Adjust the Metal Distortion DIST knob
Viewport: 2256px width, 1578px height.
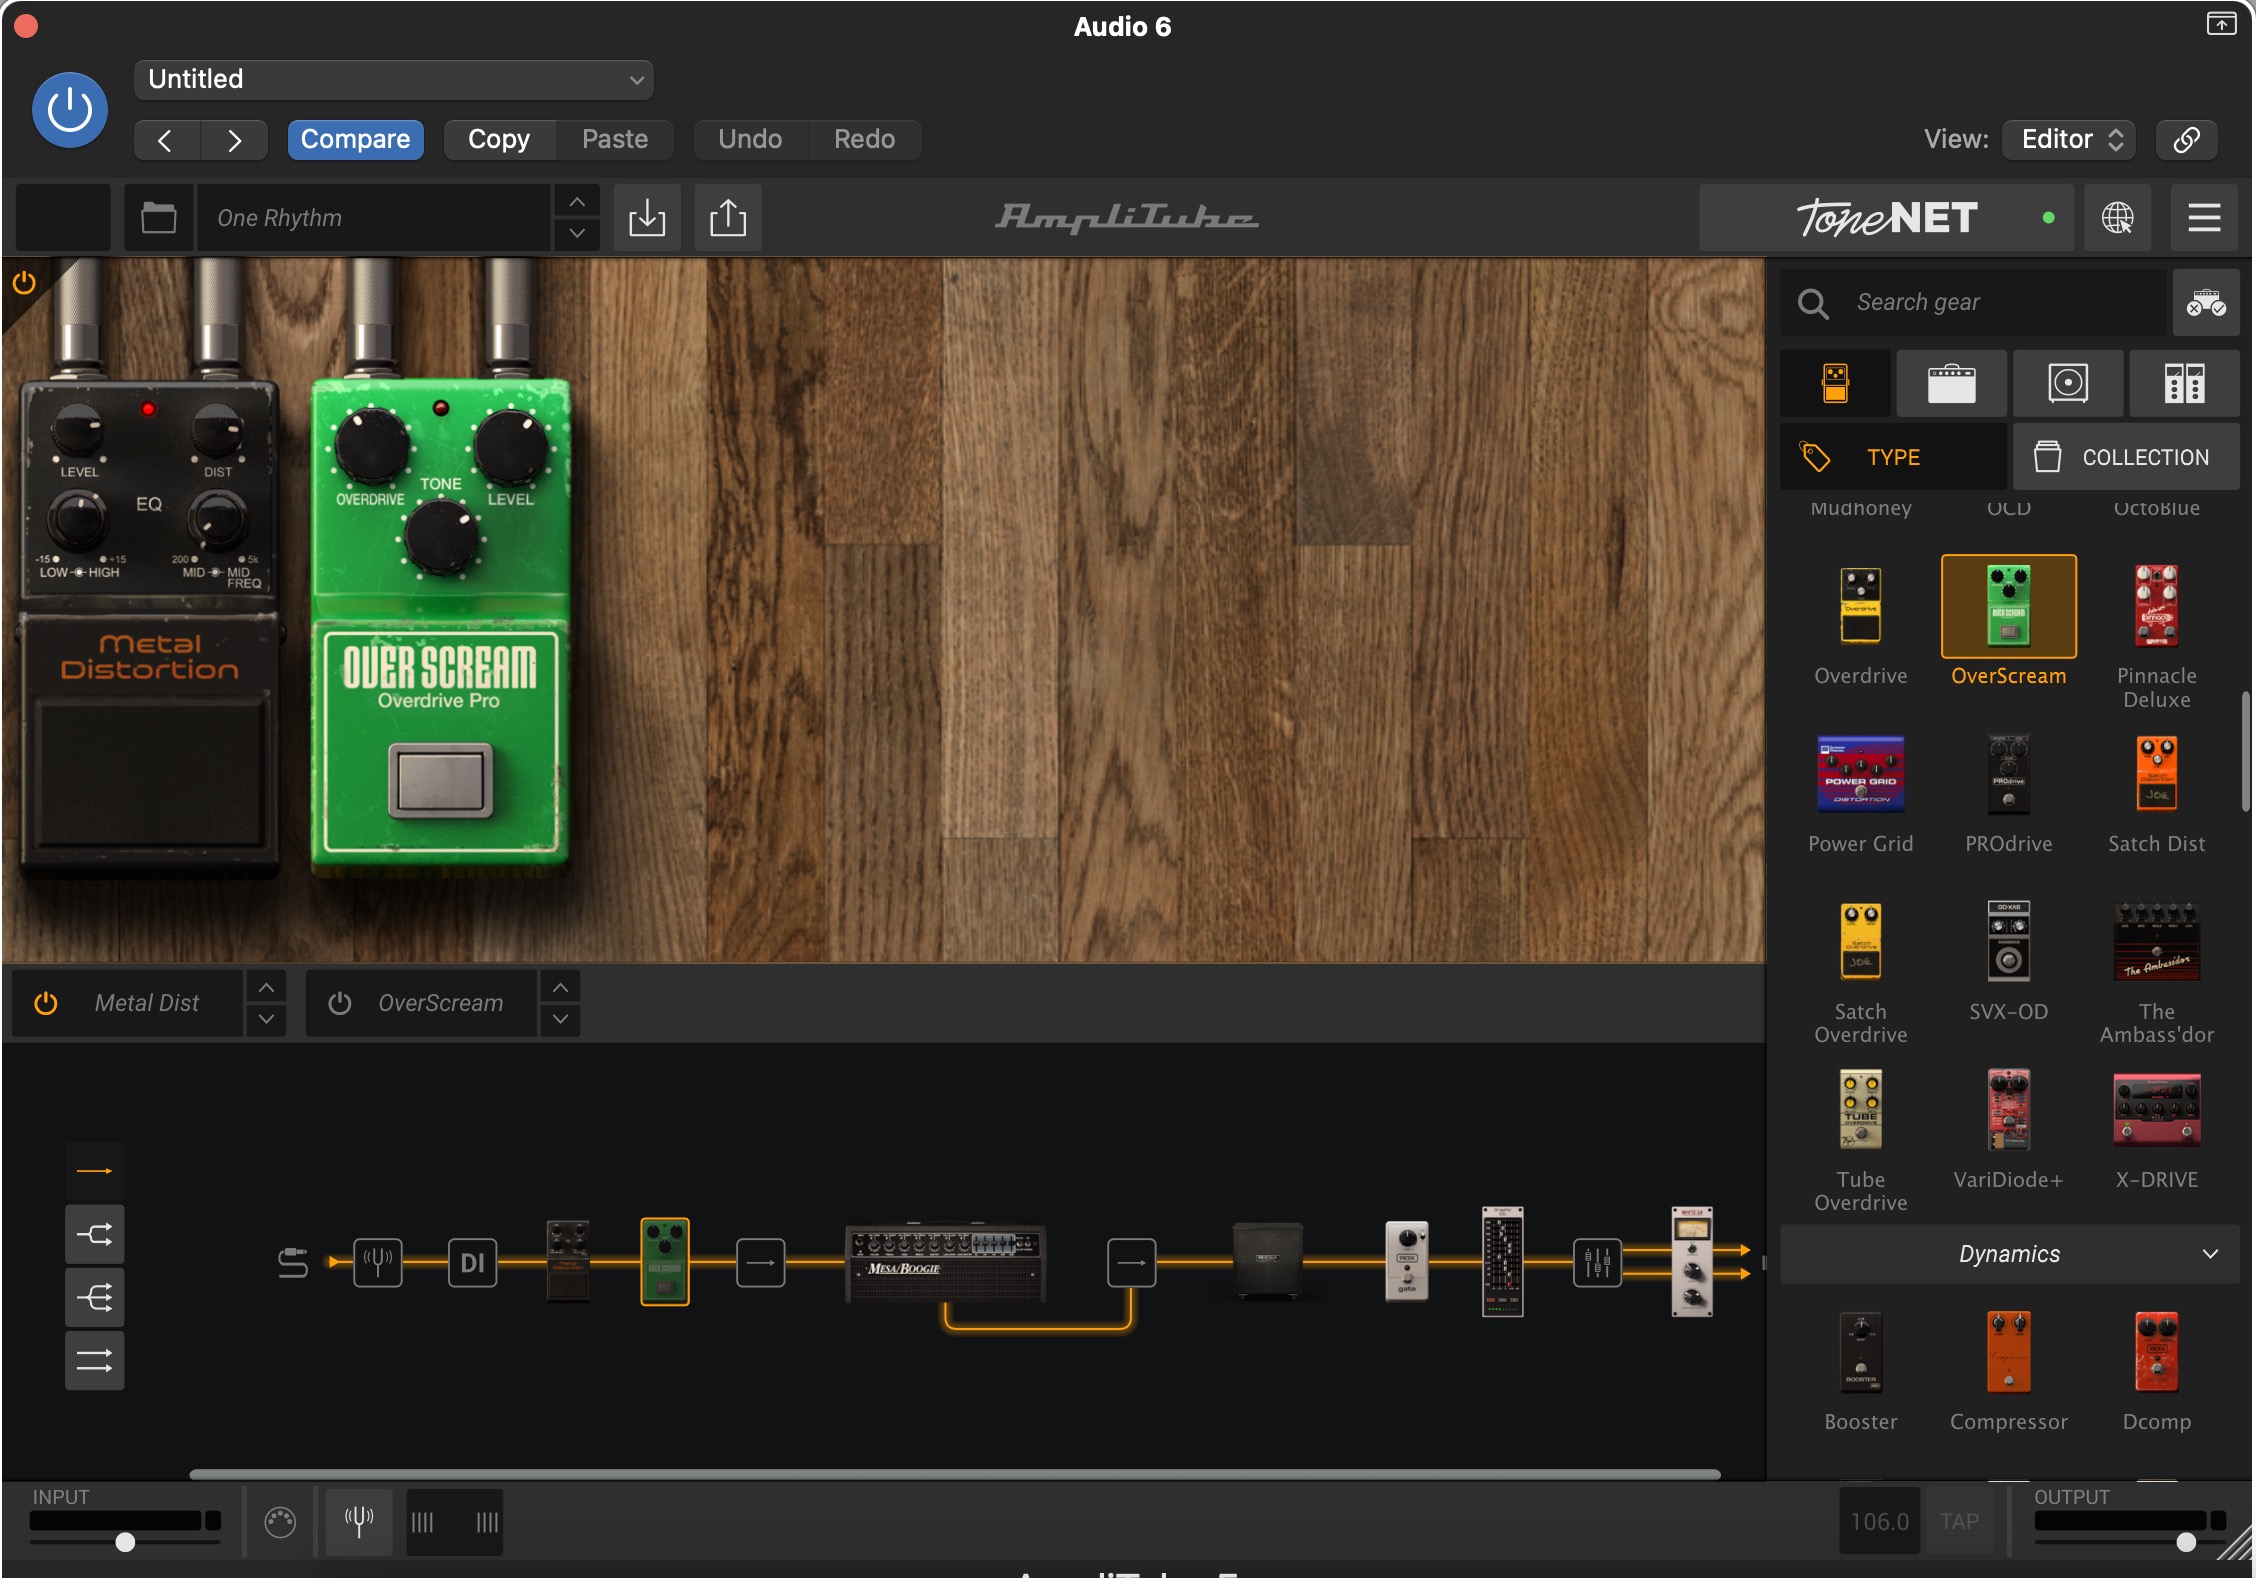217,430
